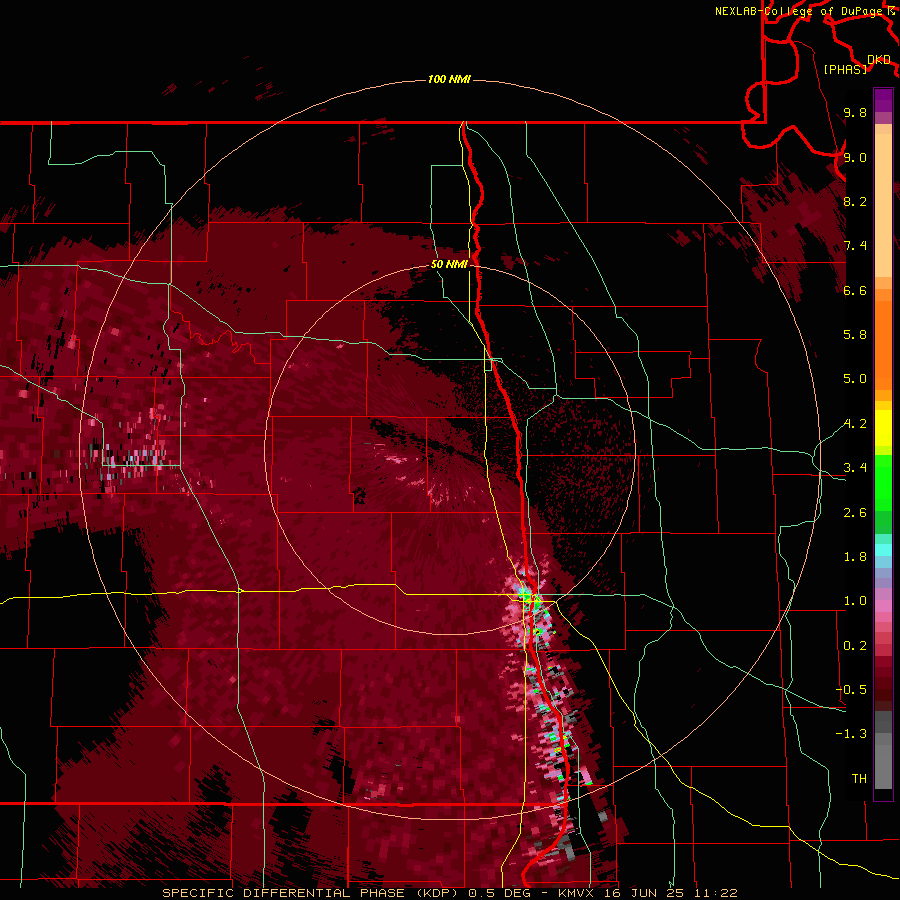
Task: Select the 8.2 scale value
Action: coord(855,201)
